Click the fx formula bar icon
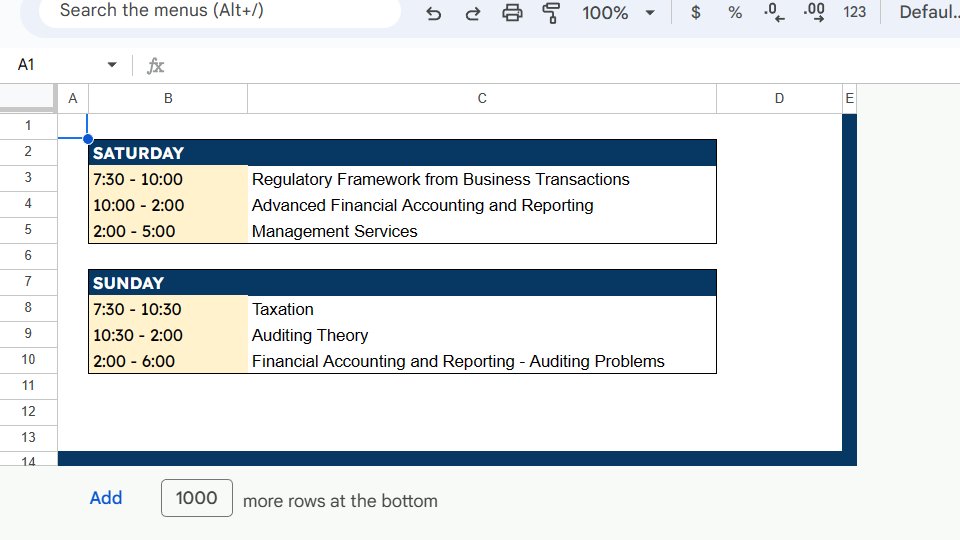This screenshot has width=960, height=540. click(x=156, y=65)
